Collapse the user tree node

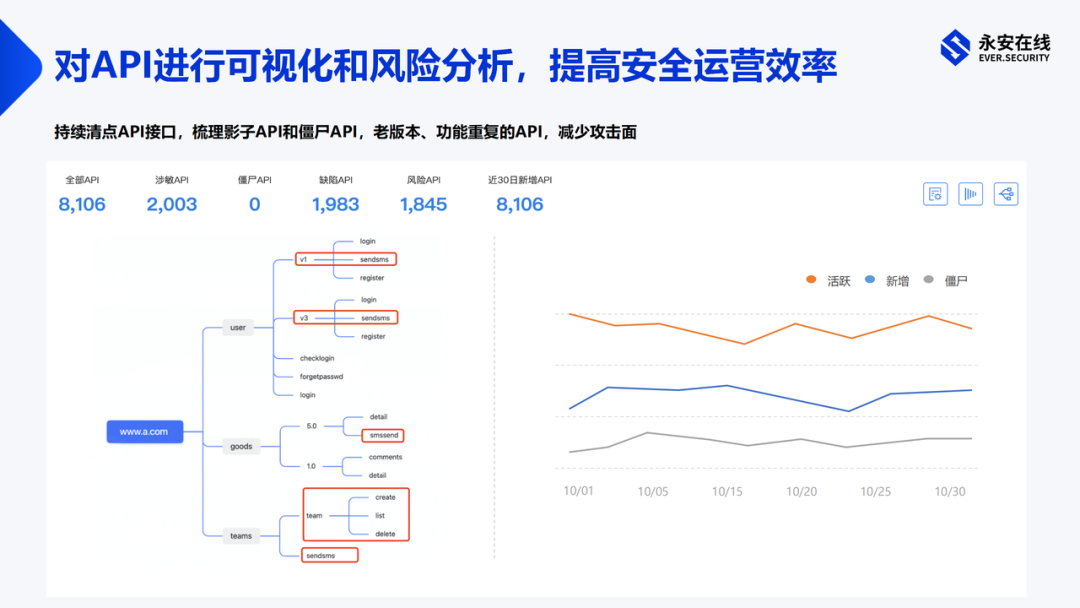[238, 328]
